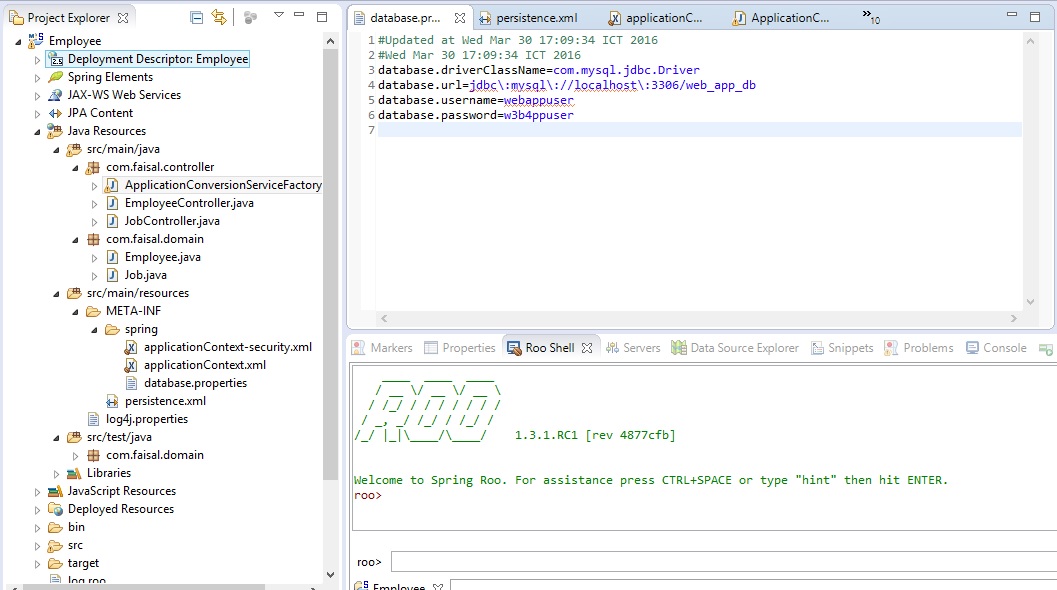Screen dimensions: 1057x590
Task: Show hidden editor tabs list (»10)
Action: tap(871, 17)
